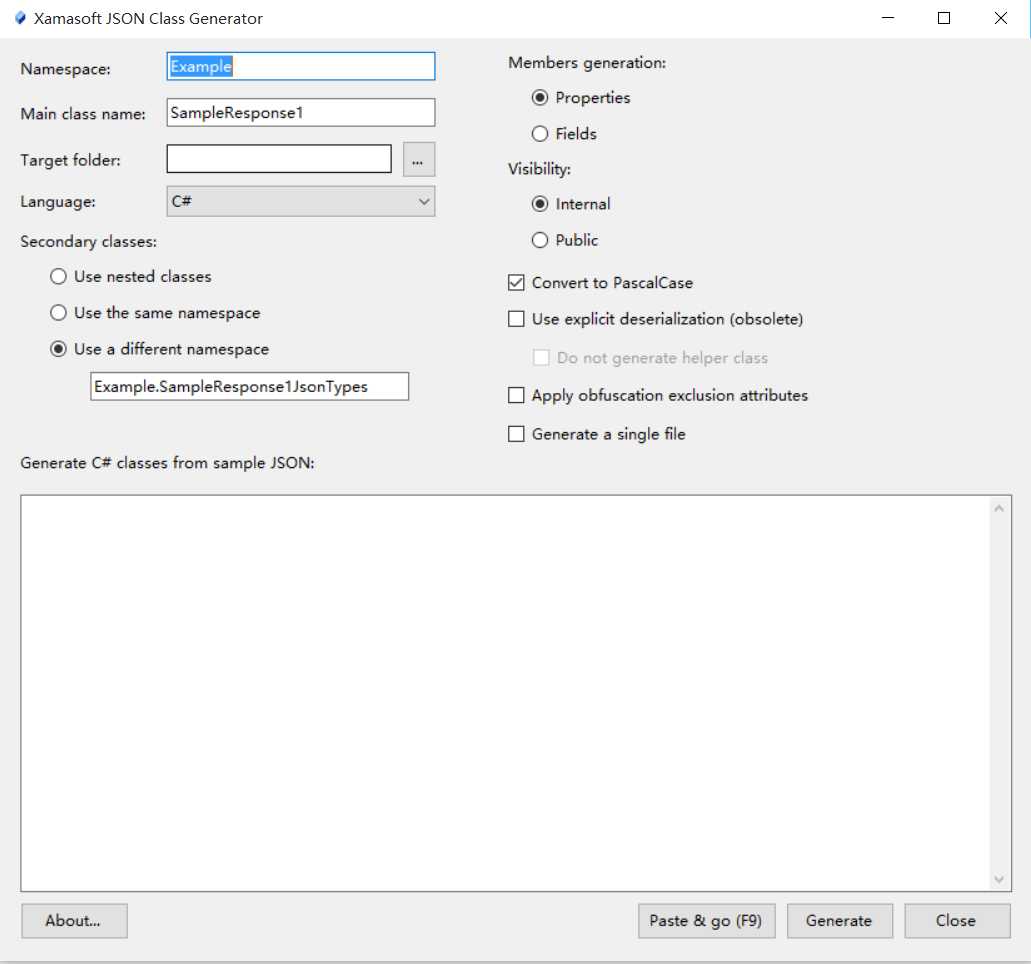Click the Namespace input field

(x=300, y=66)
